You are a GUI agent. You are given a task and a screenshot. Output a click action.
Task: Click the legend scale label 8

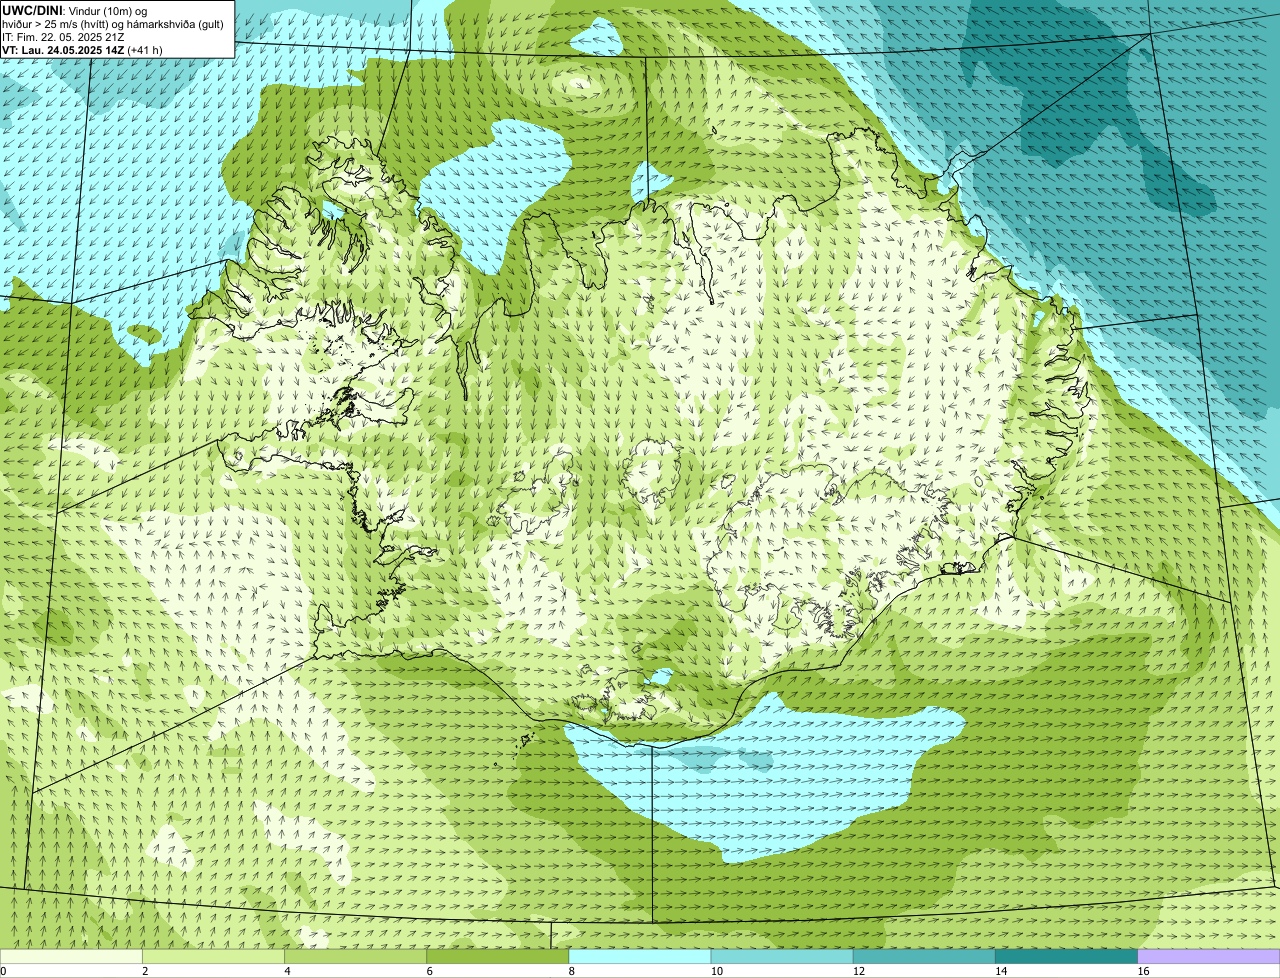(572, 971)
